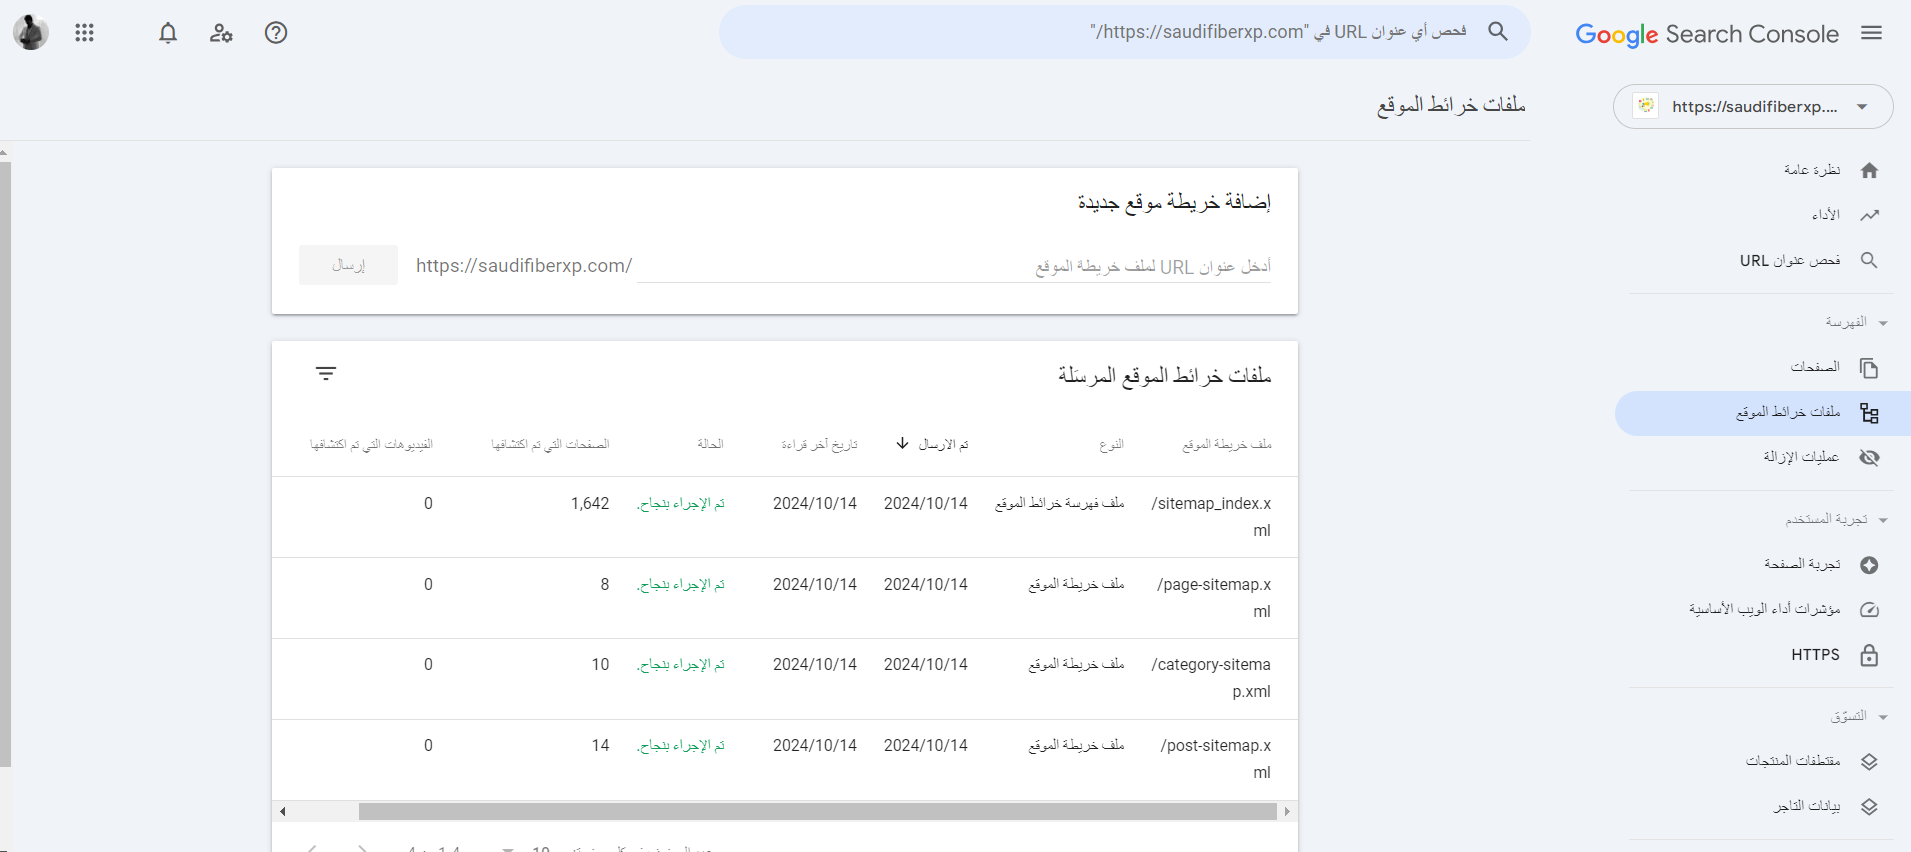The width and height of the screenshot is (1911, 852).
Task: Click the Google Search Console logo
Action: click(x=1707, y=34)
